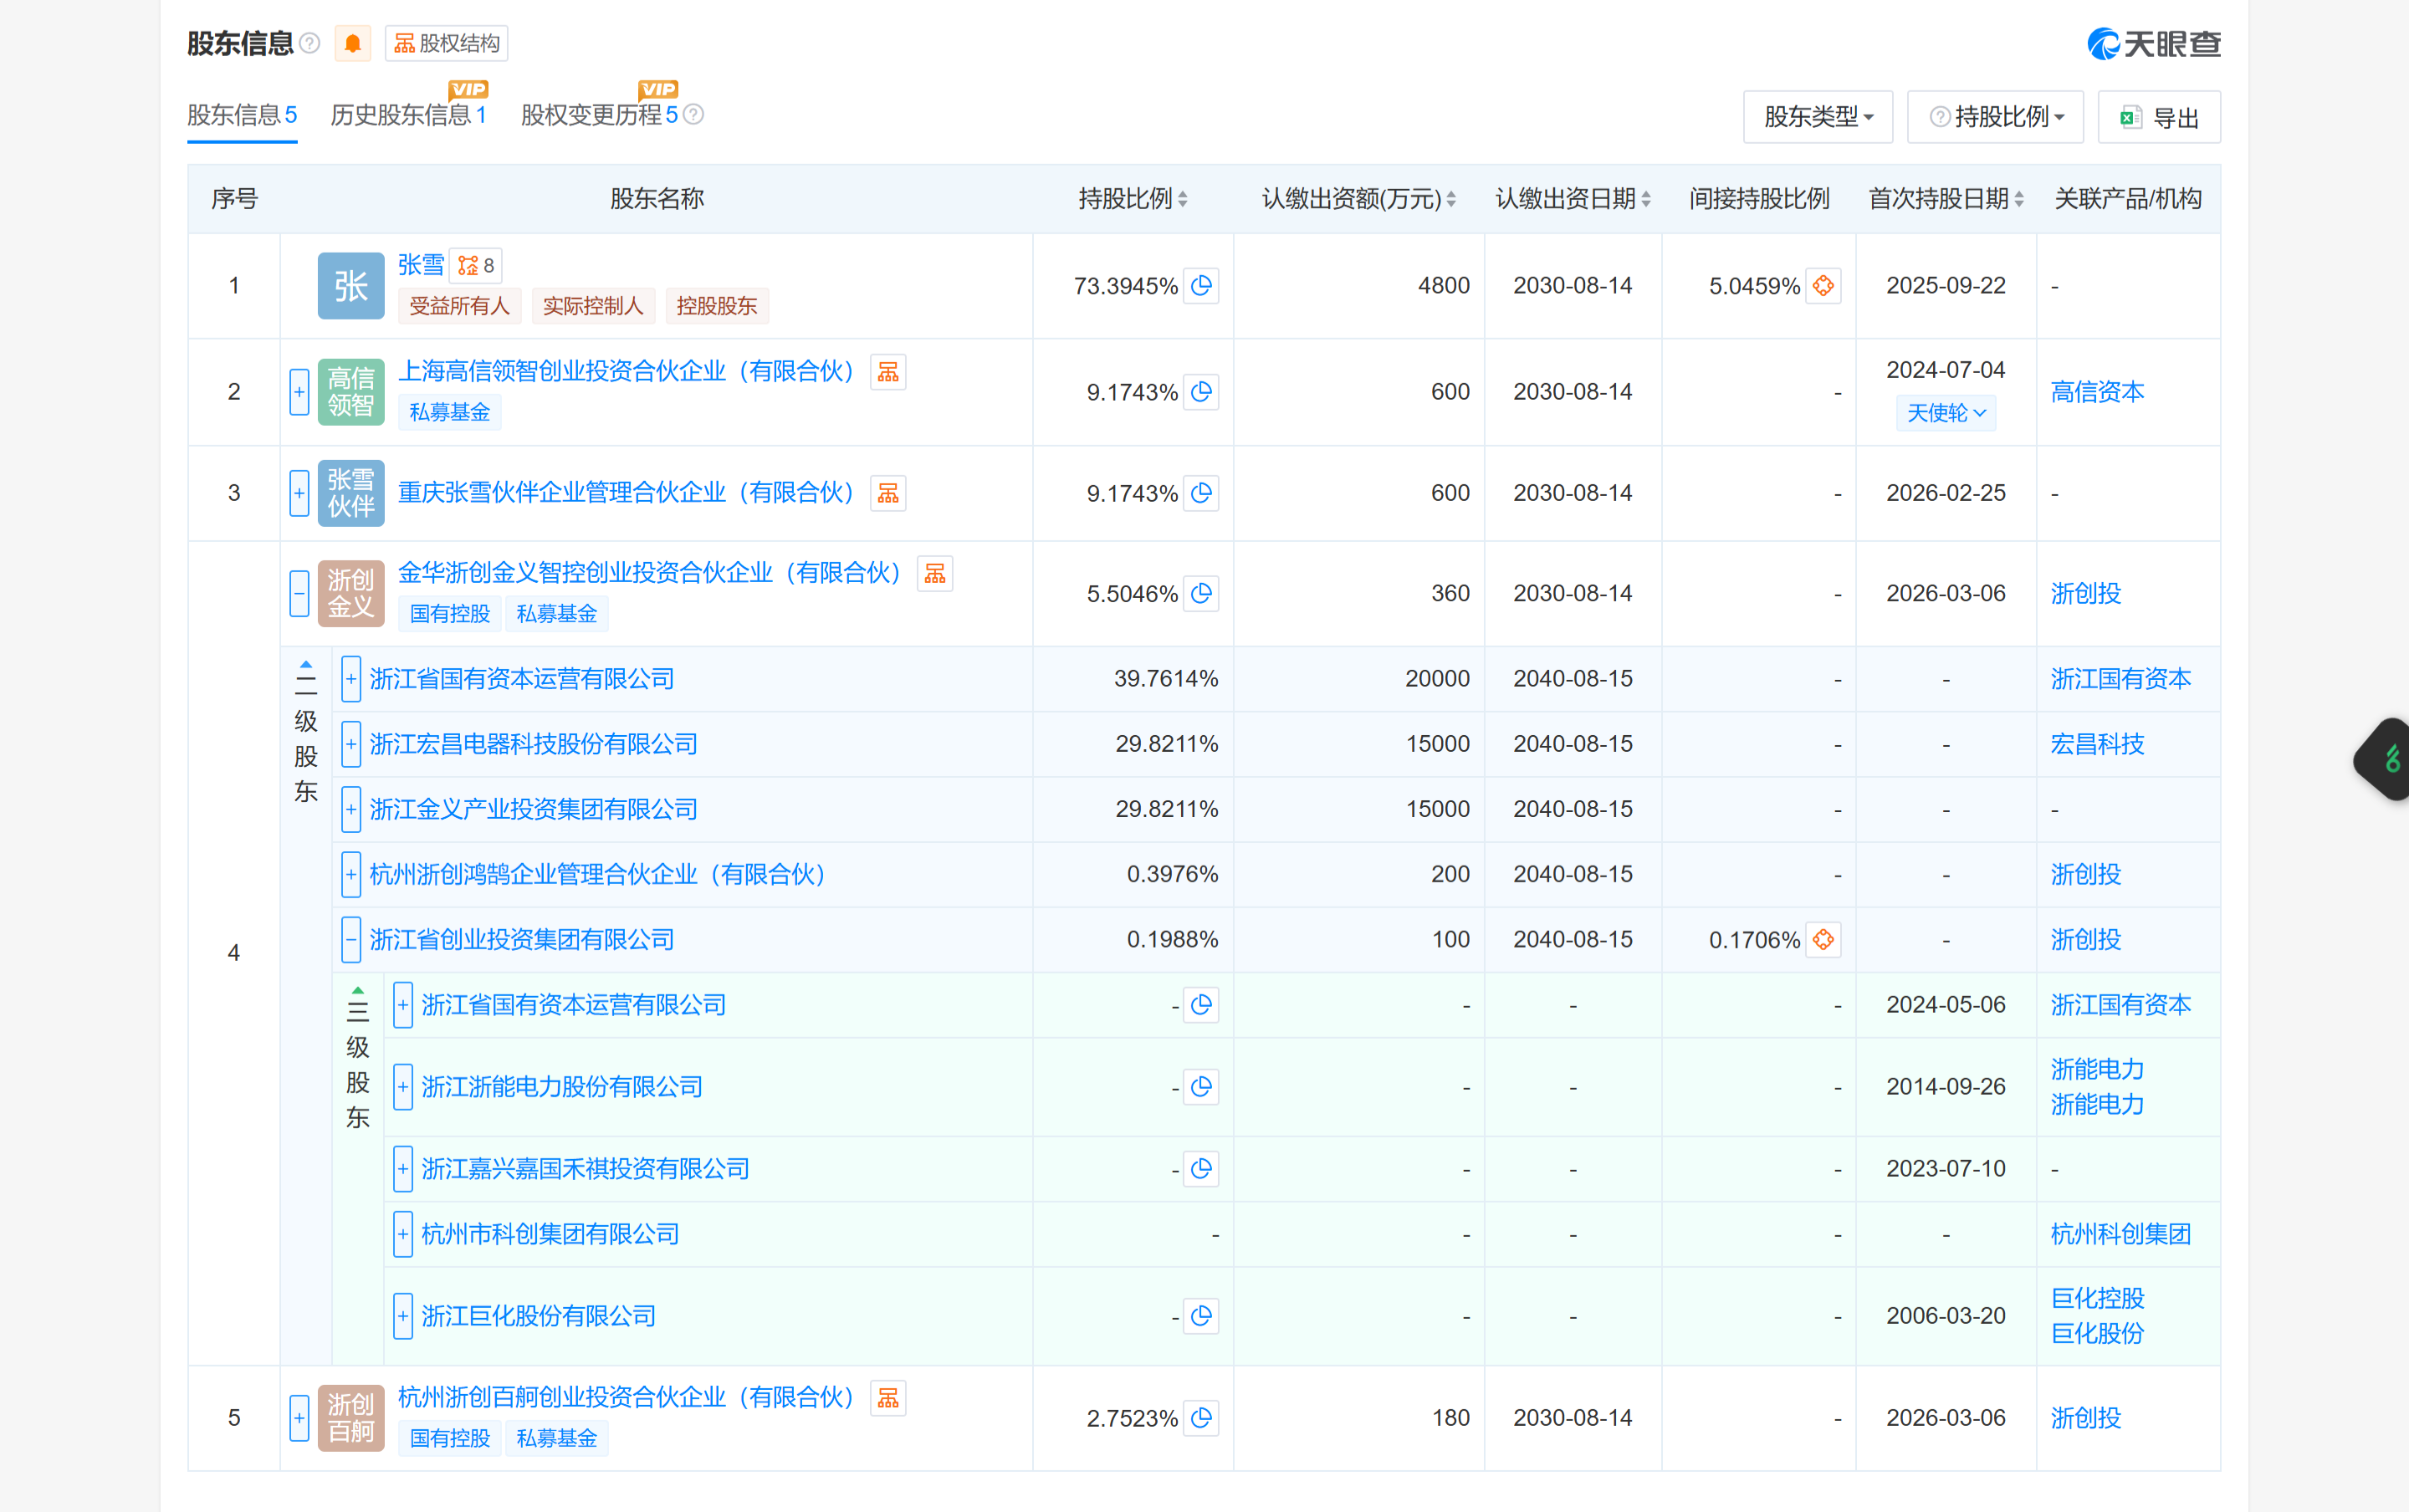
Task: Collapse the 金华浙创金义智控 shareholder row
Action: [x=299, y=594]
